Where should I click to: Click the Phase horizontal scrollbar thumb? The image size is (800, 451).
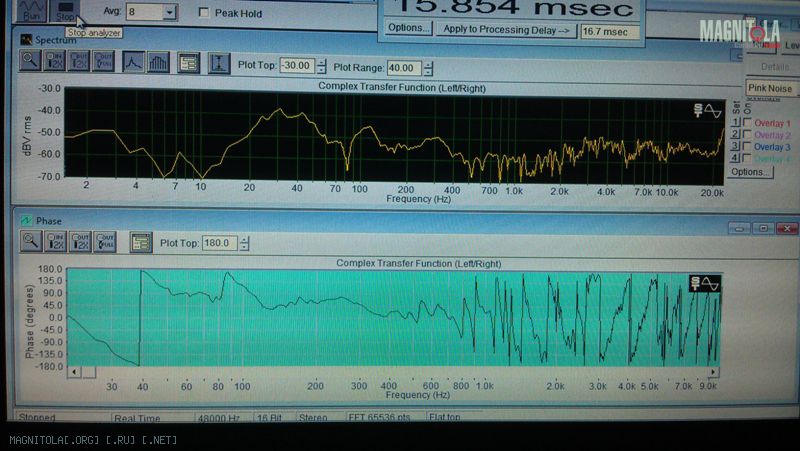[89, 372]
